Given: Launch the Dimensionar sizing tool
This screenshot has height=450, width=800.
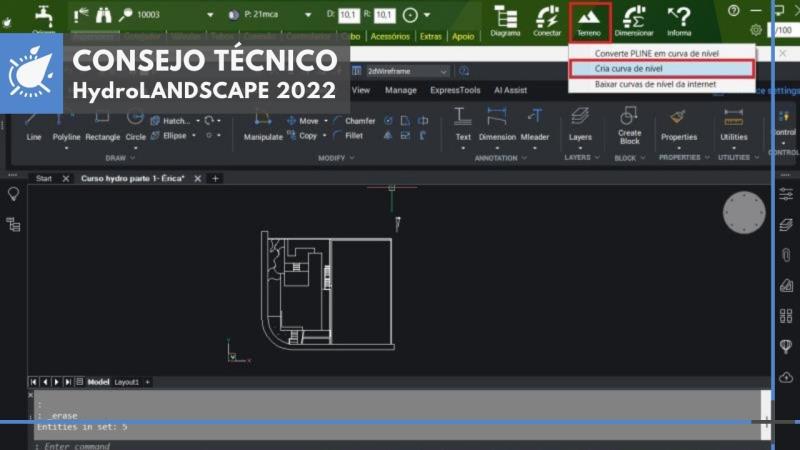Looking at the screenshot, I should click(634, 21).
